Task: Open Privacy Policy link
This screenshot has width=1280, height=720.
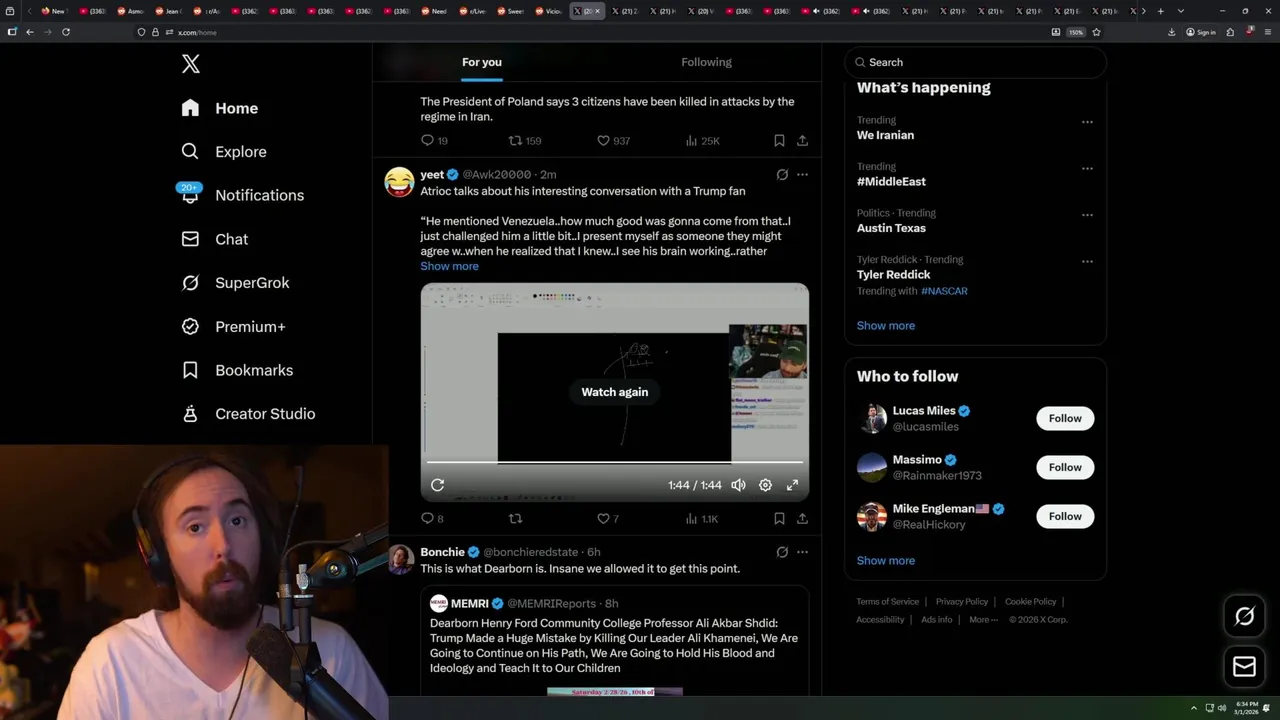Action: click(x=962, y=602)
